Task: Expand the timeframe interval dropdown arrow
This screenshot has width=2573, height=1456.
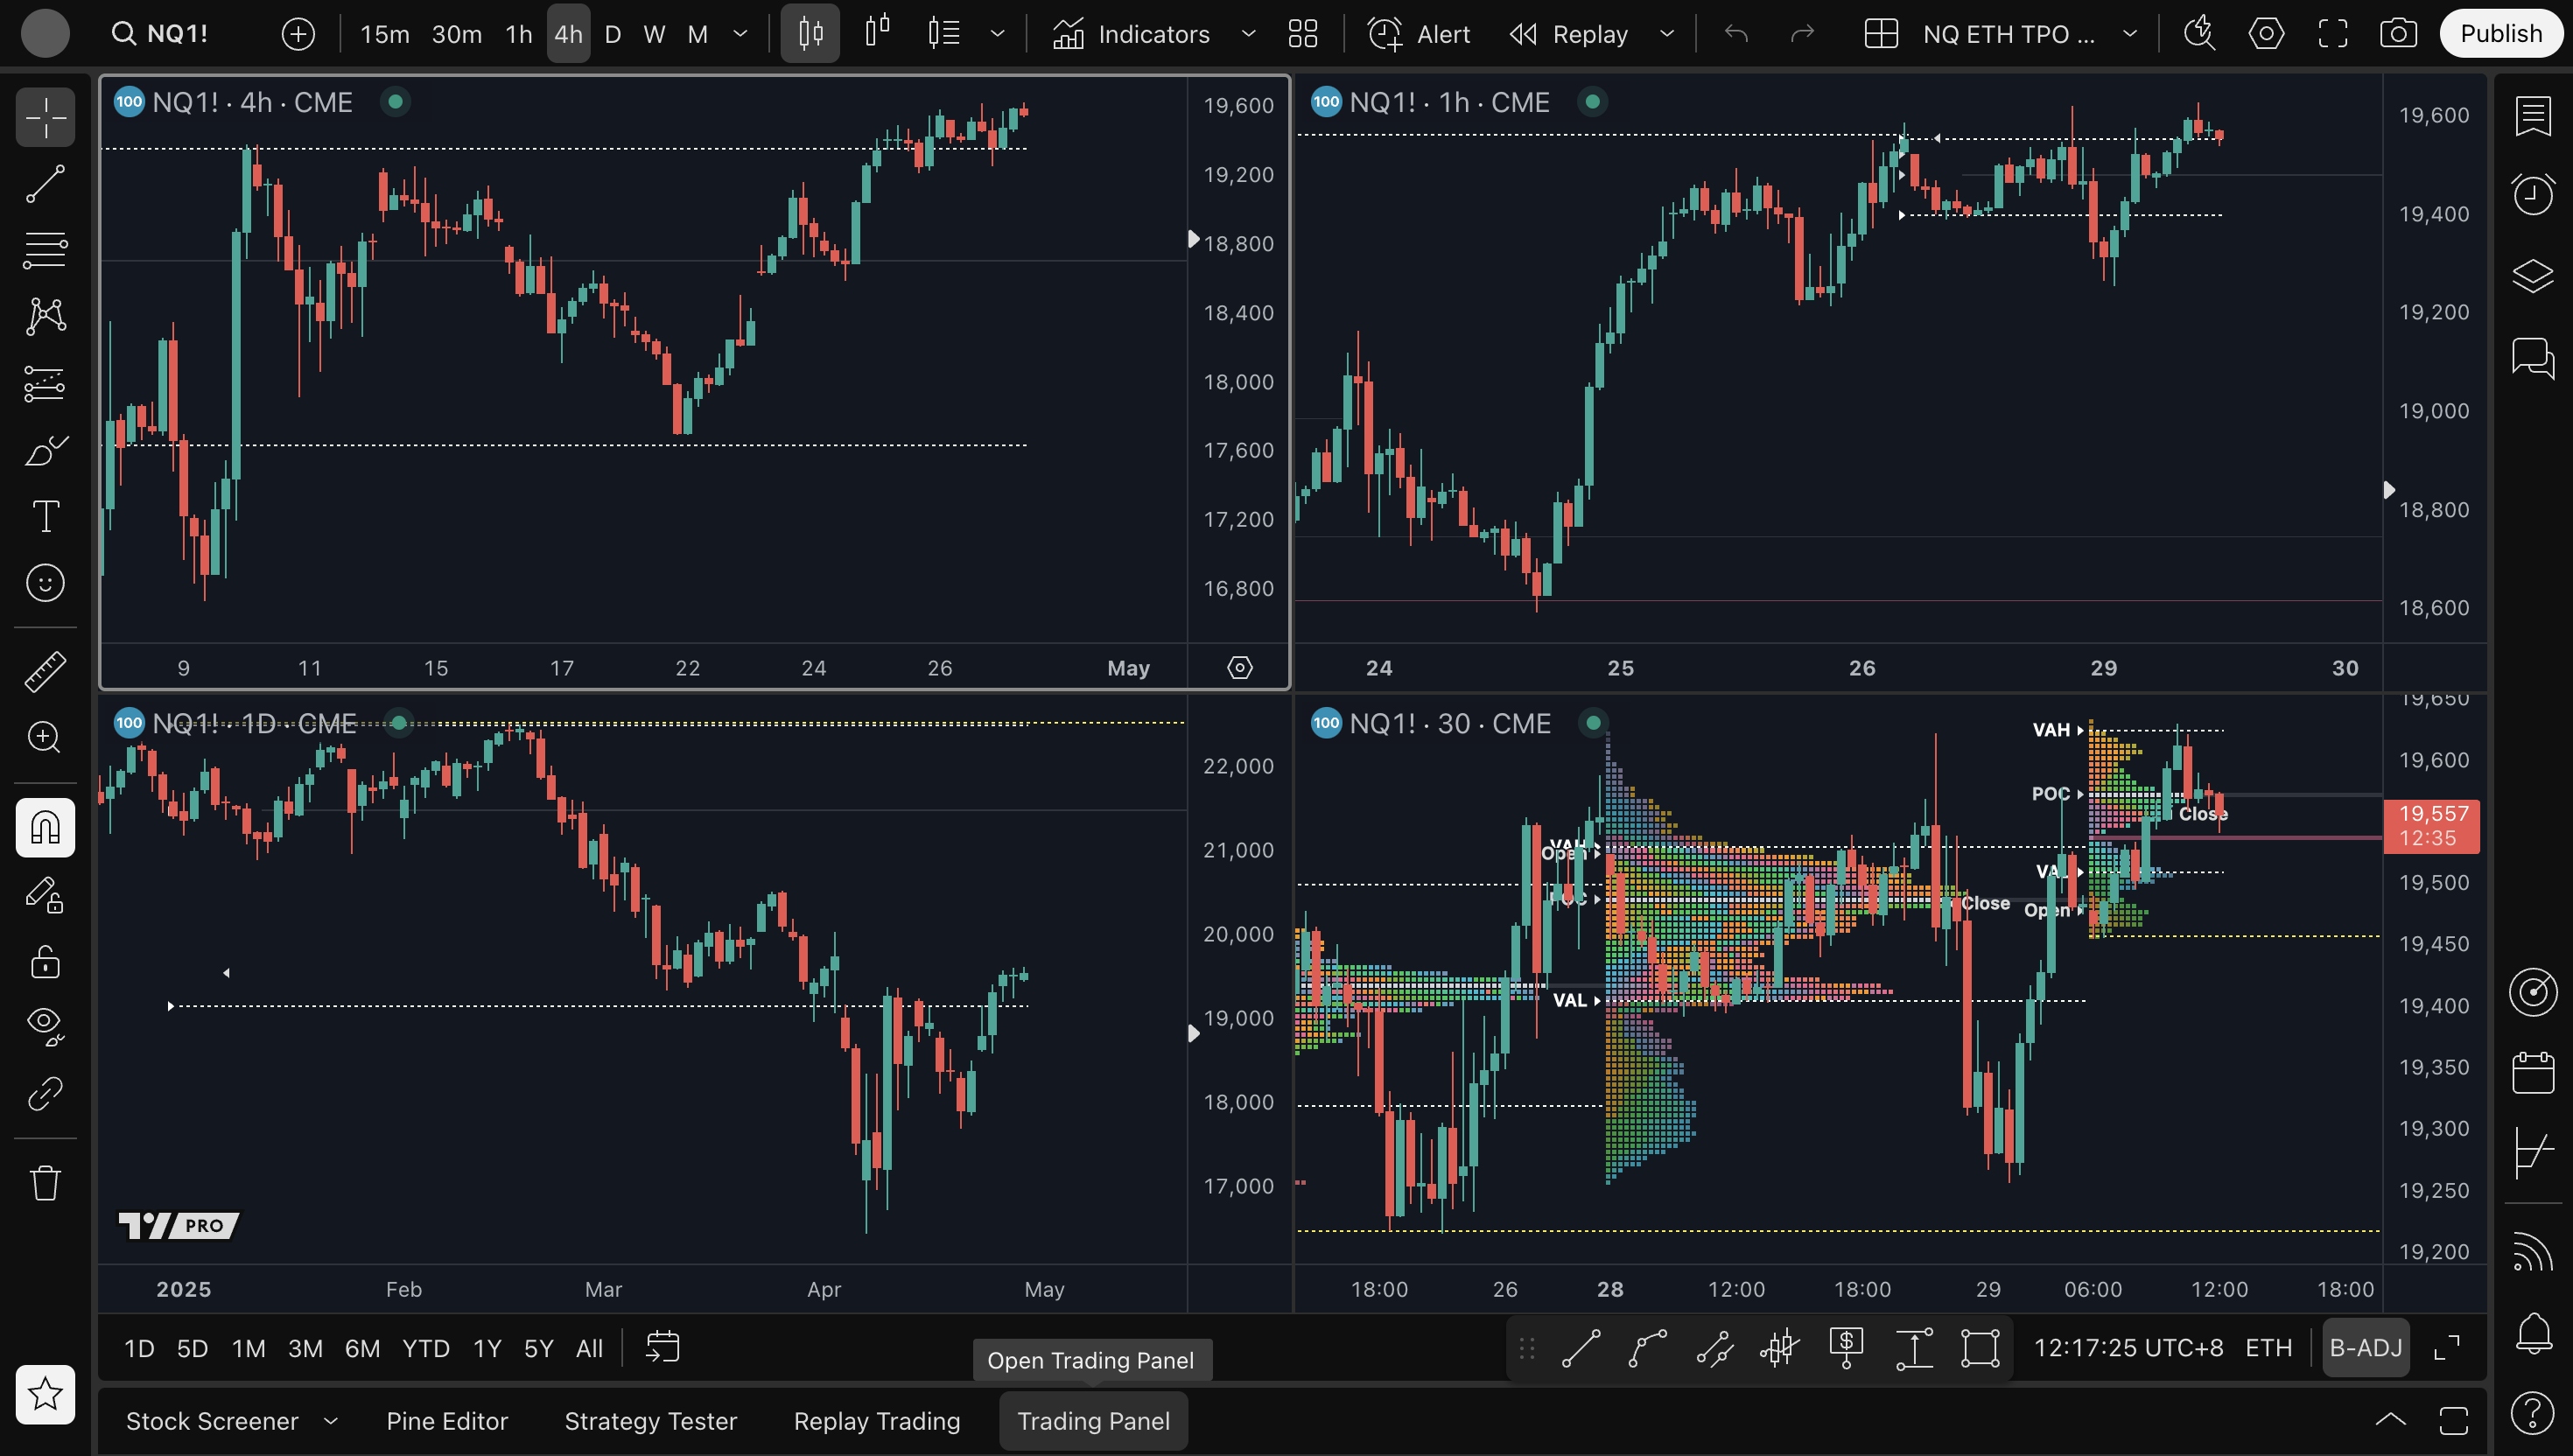Action: (x=740, y=34)
